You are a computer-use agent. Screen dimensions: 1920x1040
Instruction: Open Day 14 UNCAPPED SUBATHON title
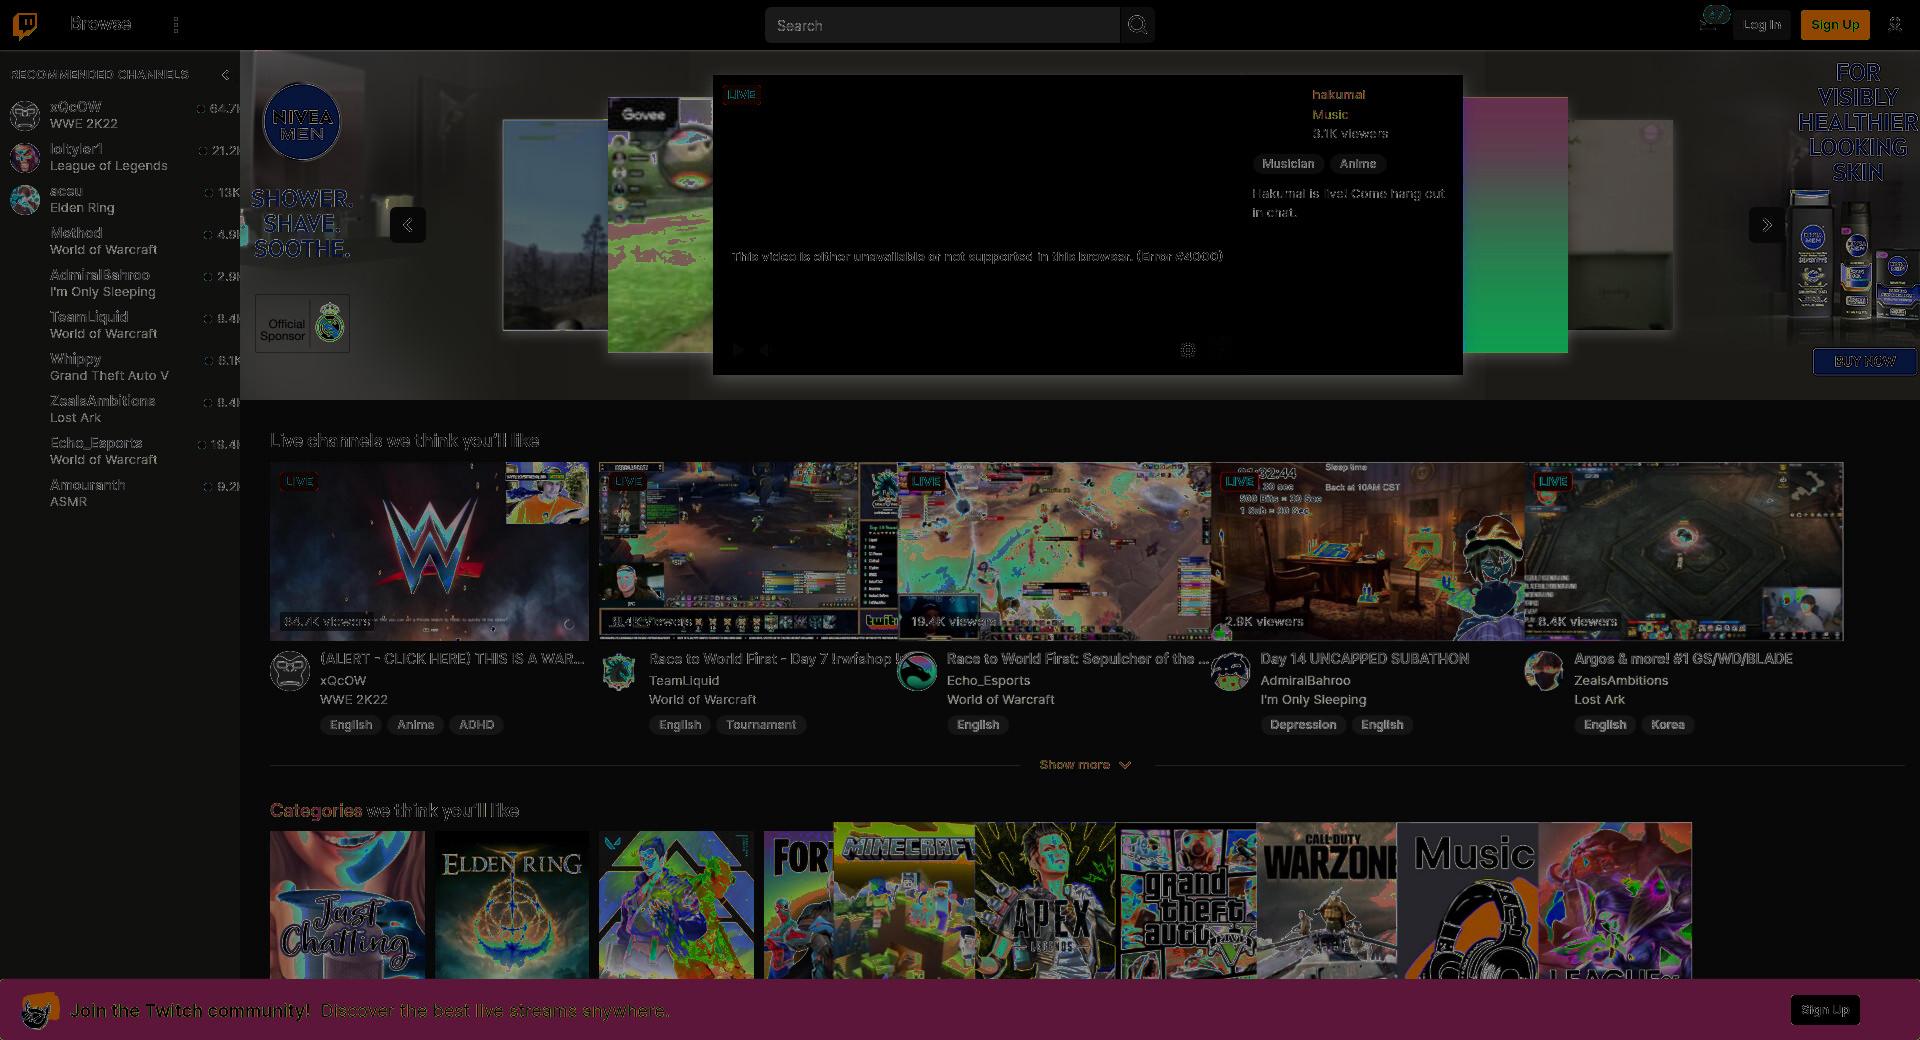(x=1365, y=659)
